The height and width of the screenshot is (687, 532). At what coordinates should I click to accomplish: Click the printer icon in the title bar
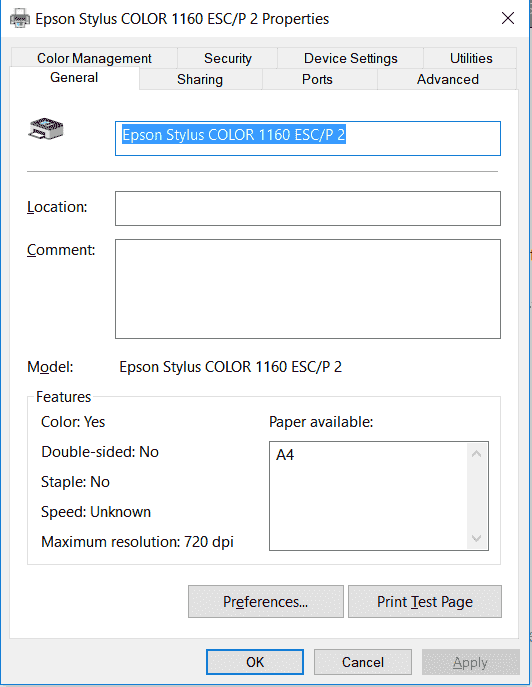[x=20, y=18]
